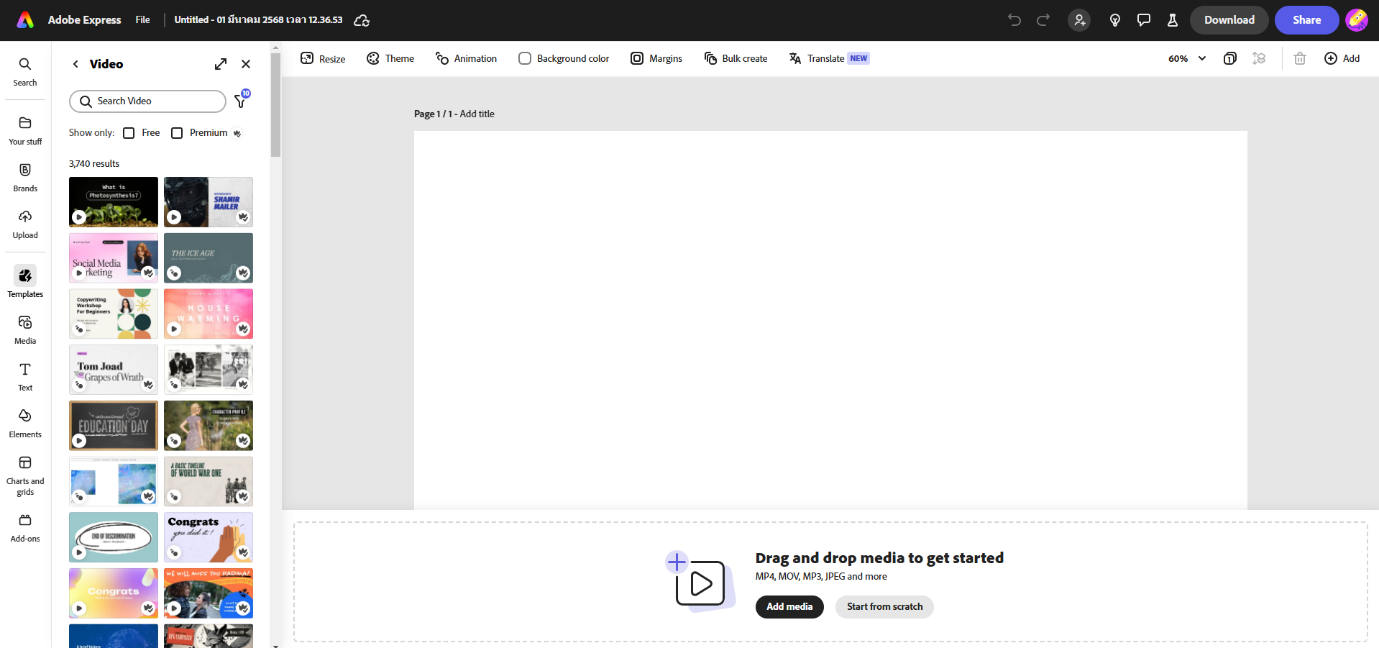This screenshot has height=648, width=1379.
Task: Open the File menu
Action: [x=143, y=20]
